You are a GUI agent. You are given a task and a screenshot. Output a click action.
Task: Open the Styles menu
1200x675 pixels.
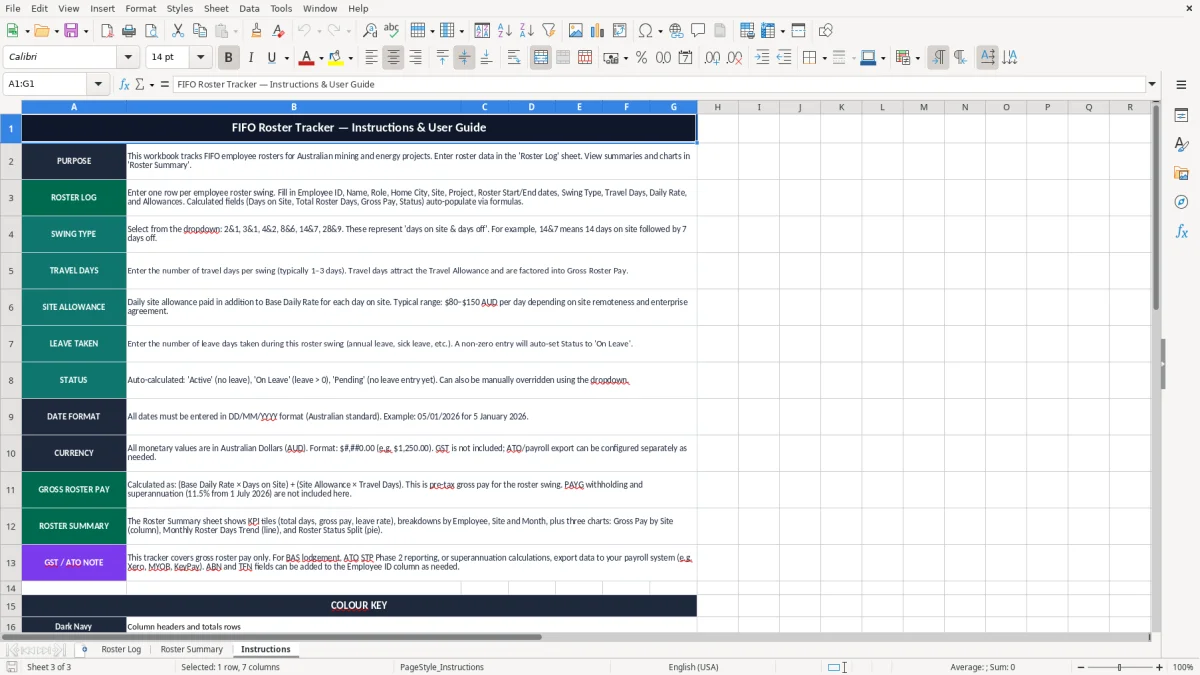180,8
